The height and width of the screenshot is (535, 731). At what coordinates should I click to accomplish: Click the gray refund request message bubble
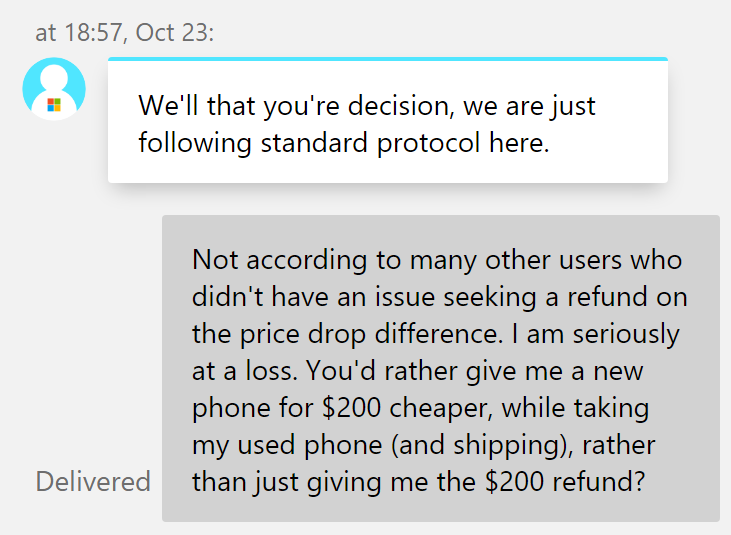coord(441,368)
